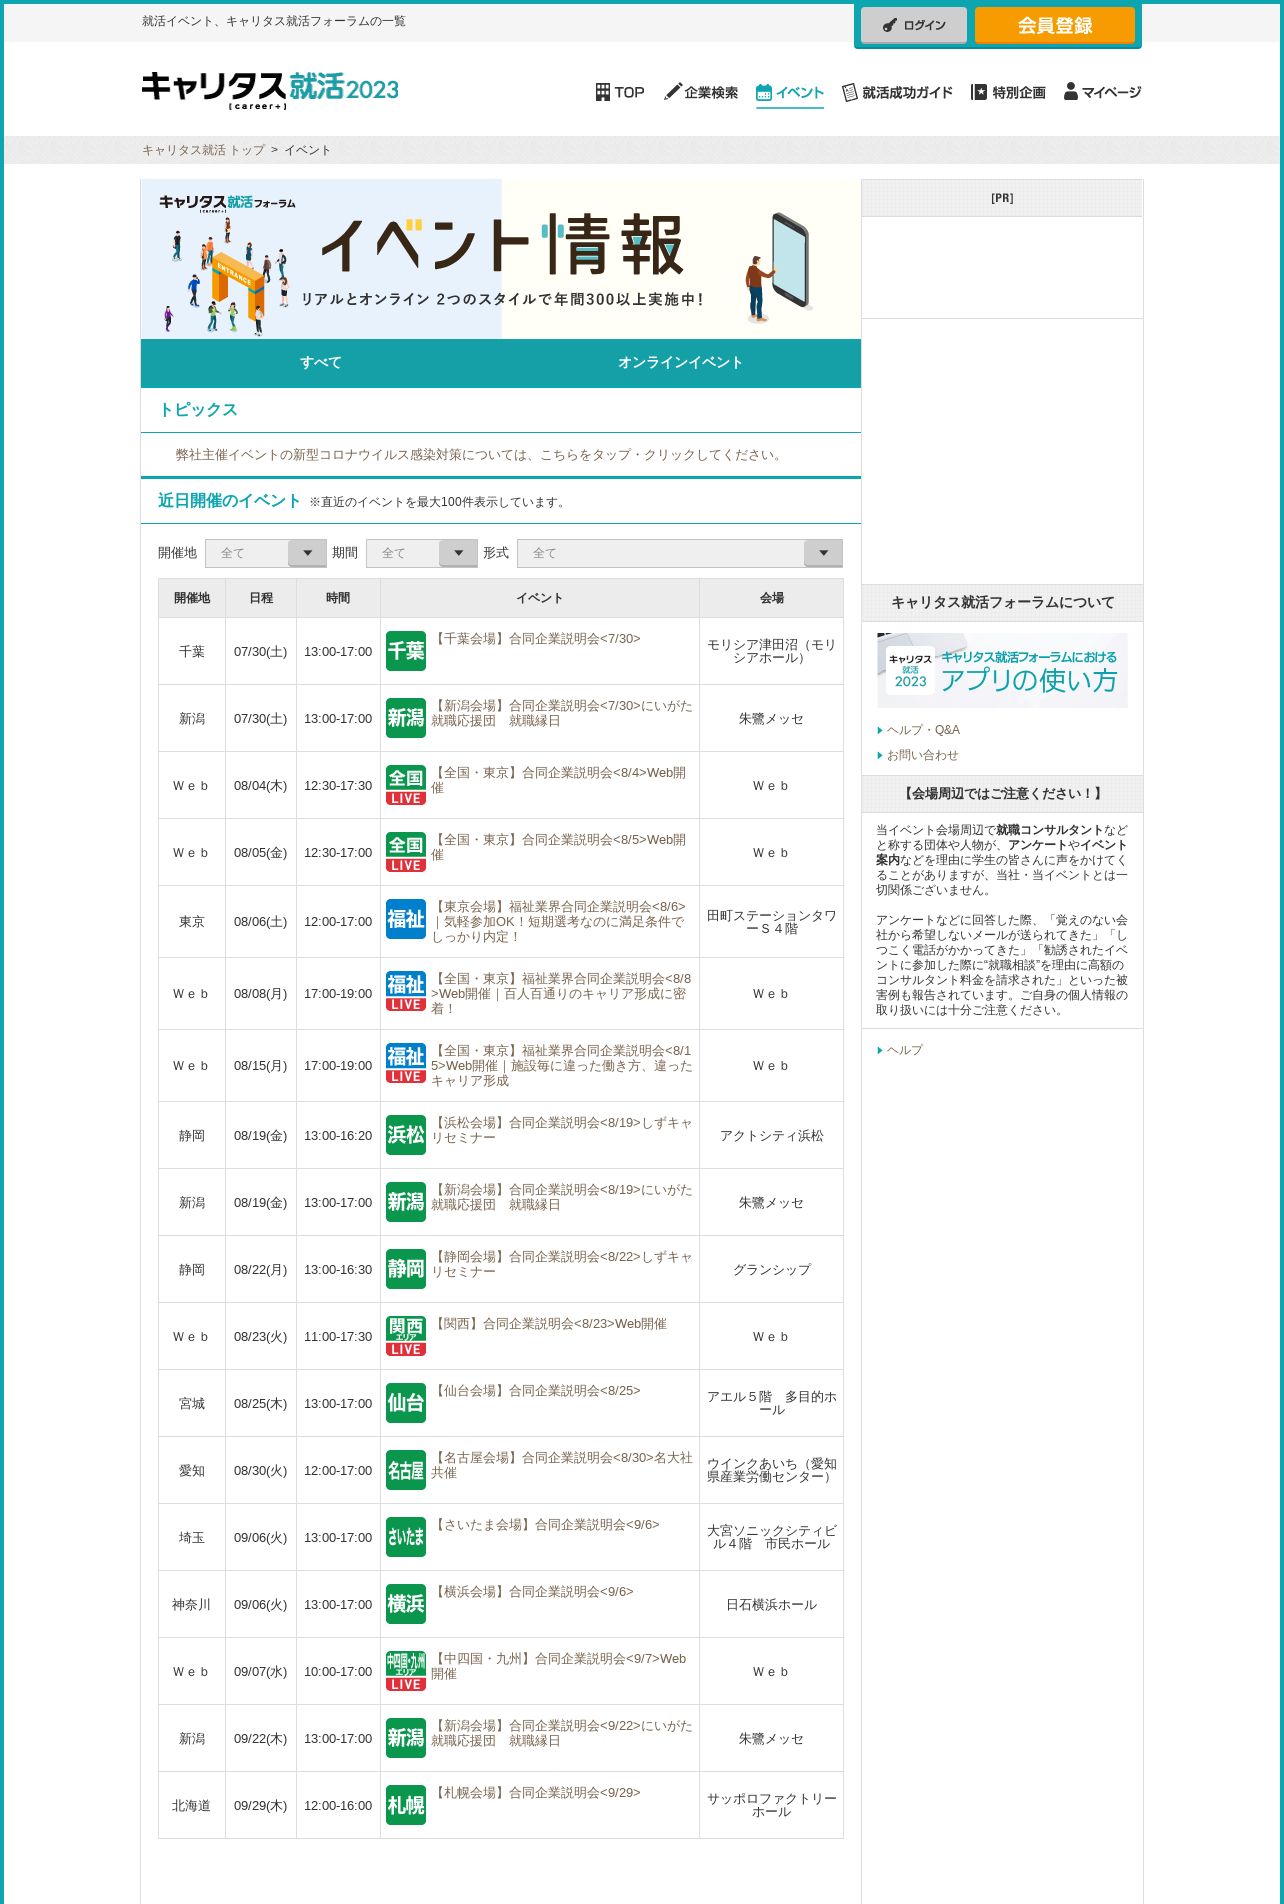
Task: Click the blue 福祉 badge for 08/06
Action: pos(406,919)
